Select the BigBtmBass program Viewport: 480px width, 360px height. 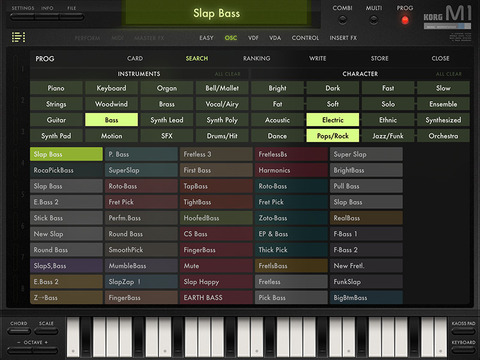(366, 297)
